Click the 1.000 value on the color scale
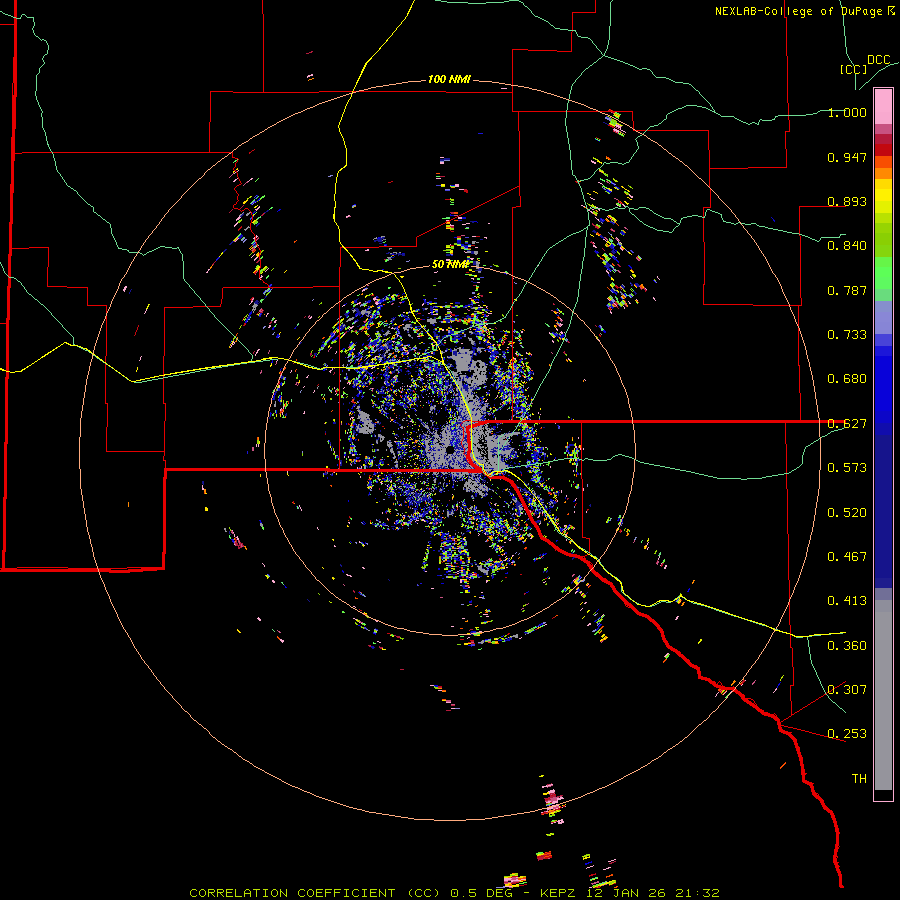The height and width of the screenshot is (900, 900). [847, 112]
